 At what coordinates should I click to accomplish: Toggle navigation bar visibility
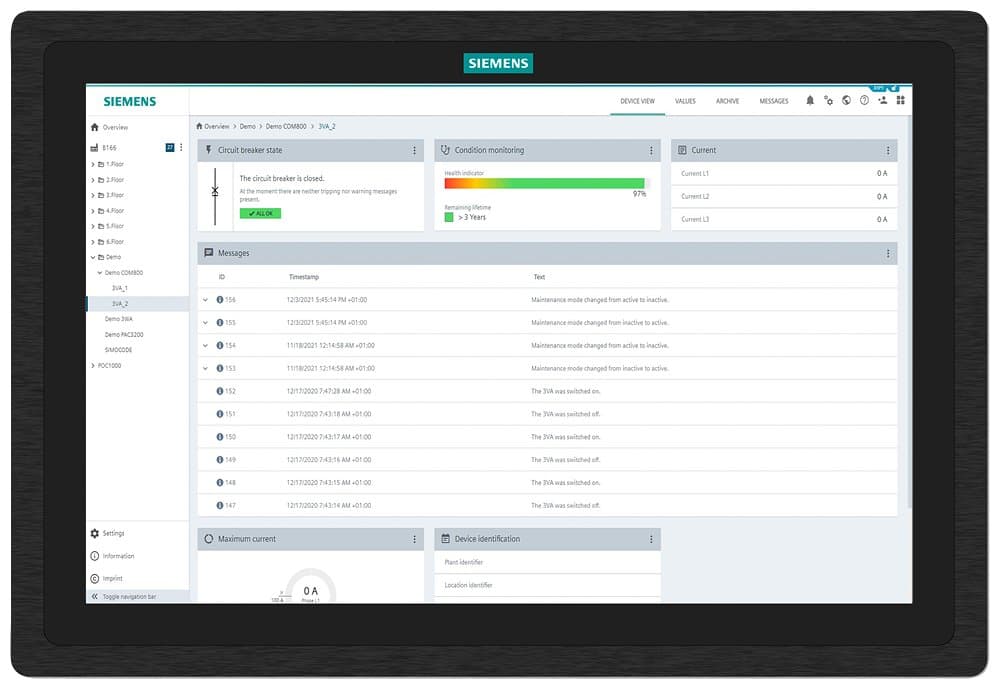pyautogui.click(x=95, y=596)
